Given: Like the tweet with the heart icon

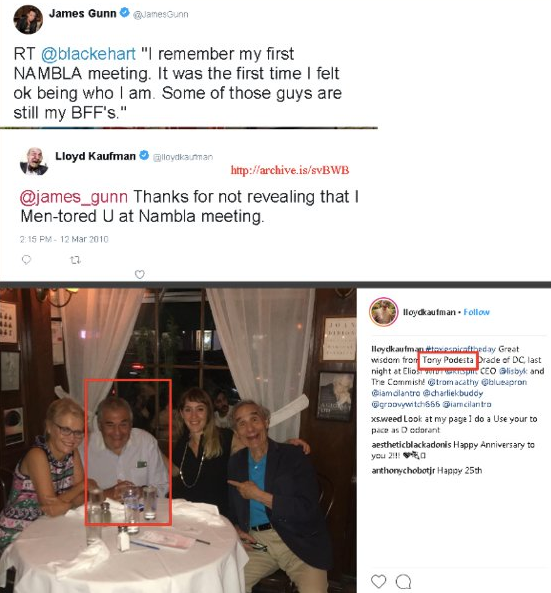Looking at the screenshot, I should click(140, 274).
